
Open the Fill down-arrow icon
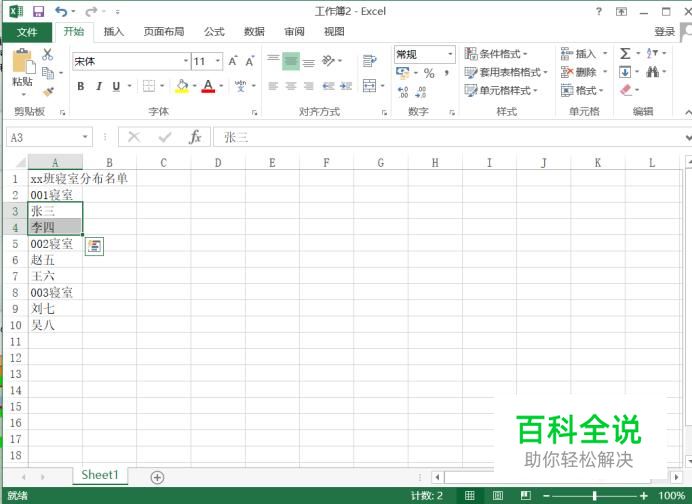[625, 72]
